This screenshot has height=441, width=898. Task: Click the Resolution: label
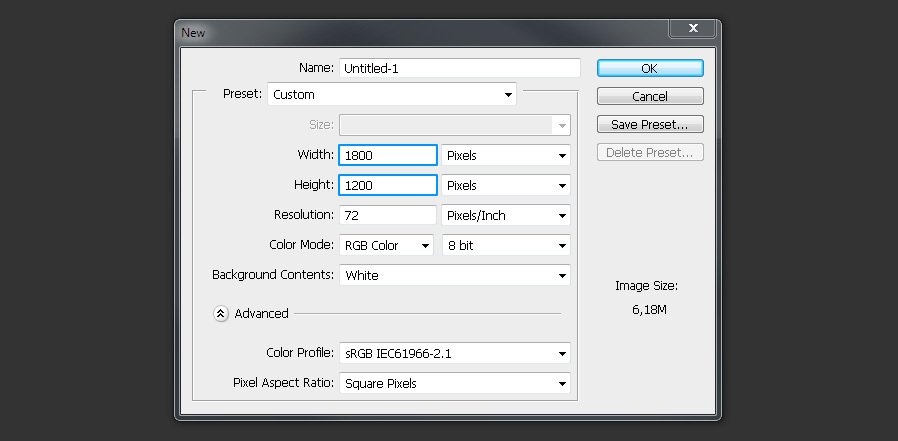[304, 215]
